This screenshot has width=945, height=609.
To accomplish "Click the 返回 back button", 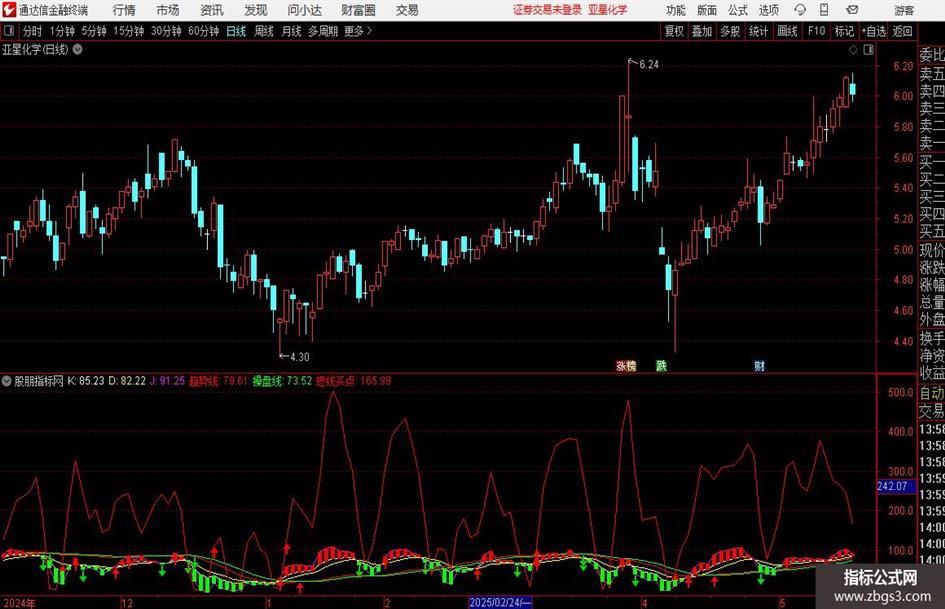I will point(902,31).
